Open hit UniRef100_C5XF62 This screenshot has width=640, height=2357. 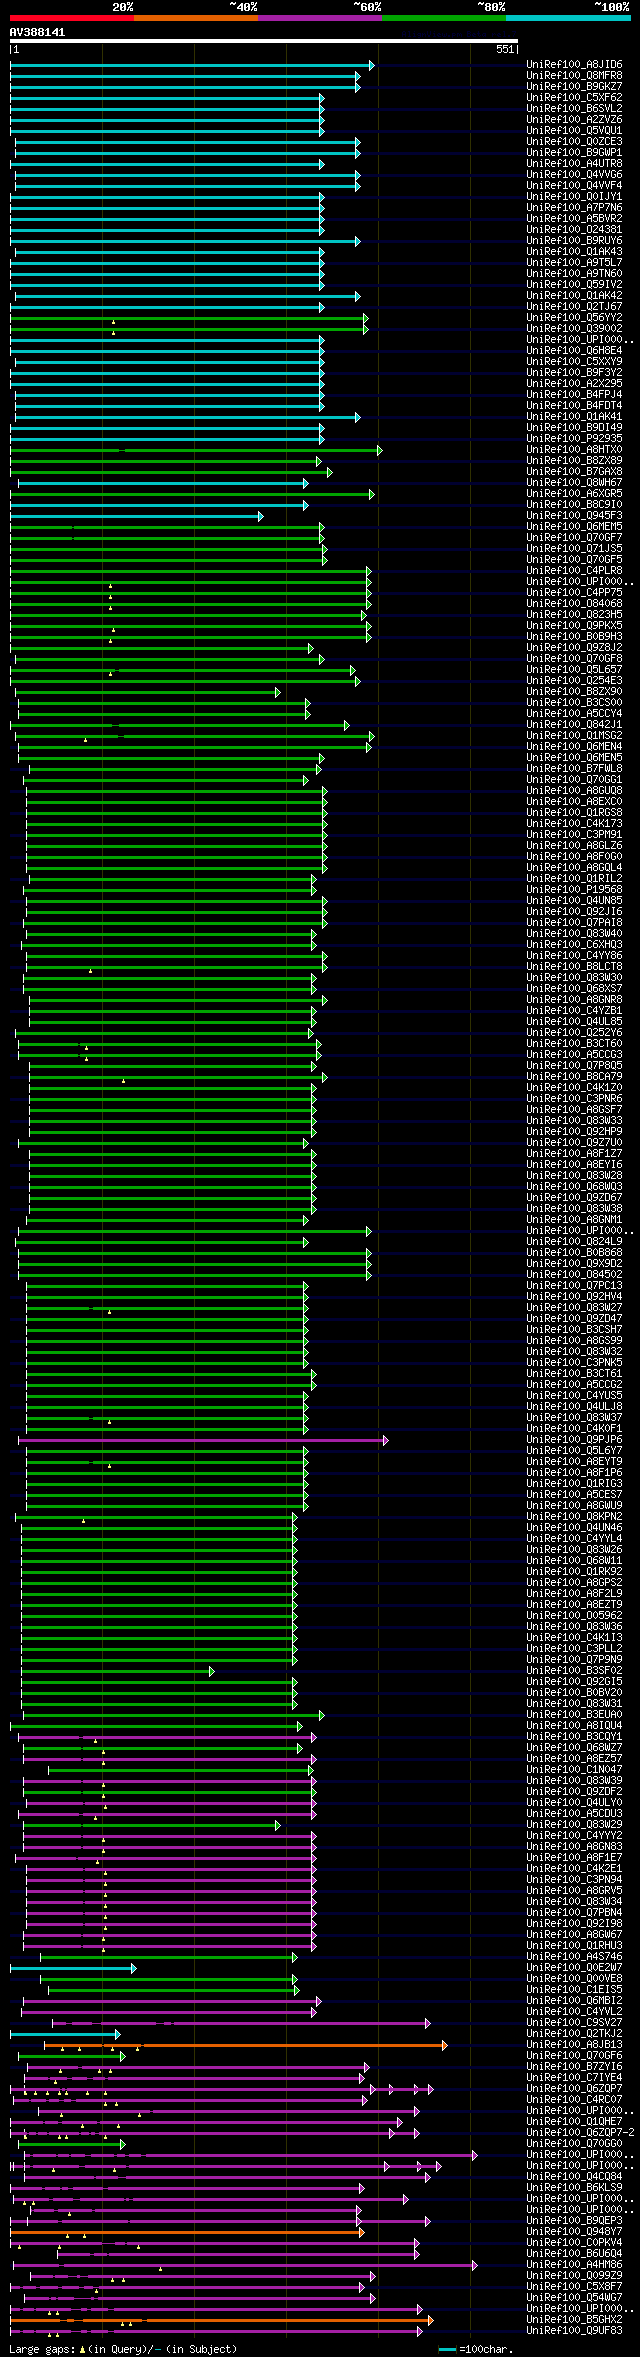tap(574, 98)
